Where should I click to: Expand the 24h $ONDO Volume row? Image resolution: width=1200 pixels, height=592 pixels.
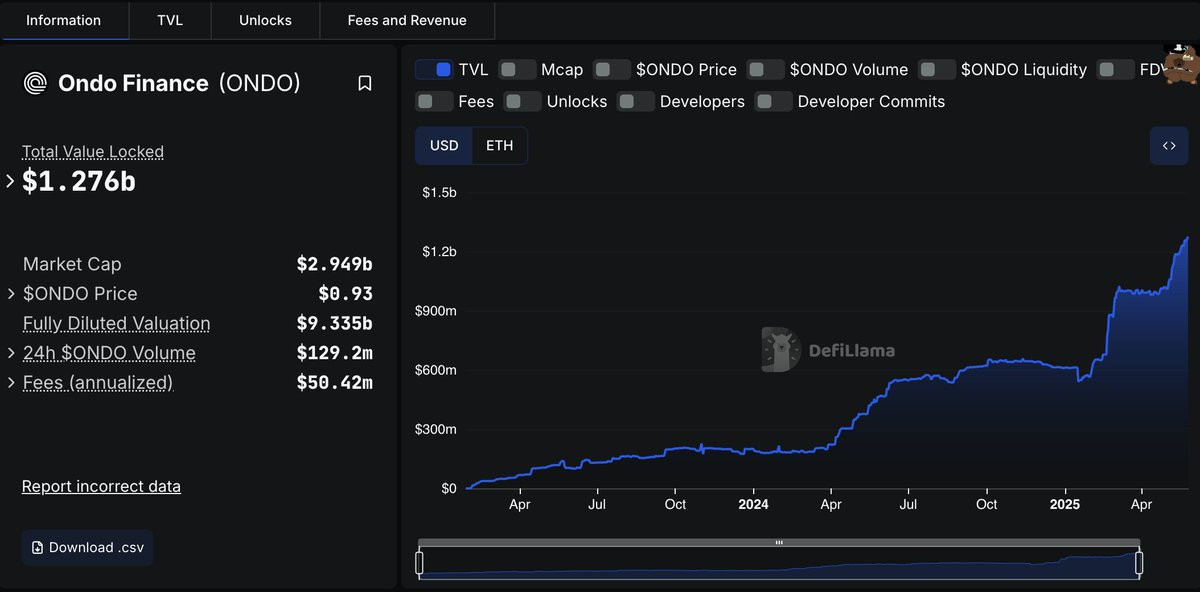point(11,353)
